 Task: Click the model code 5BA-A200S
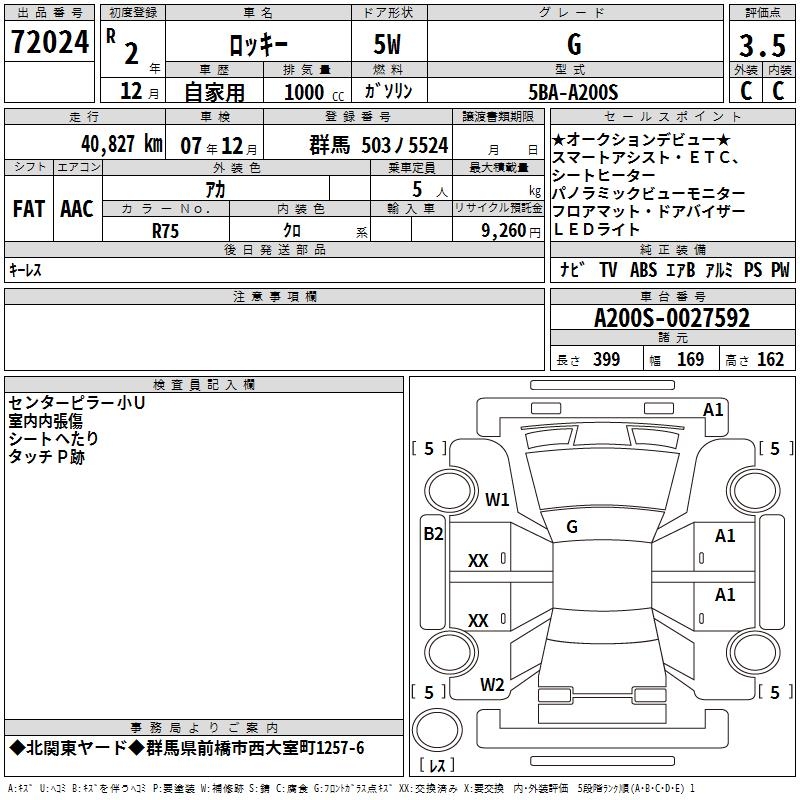[x=573, y=92]
